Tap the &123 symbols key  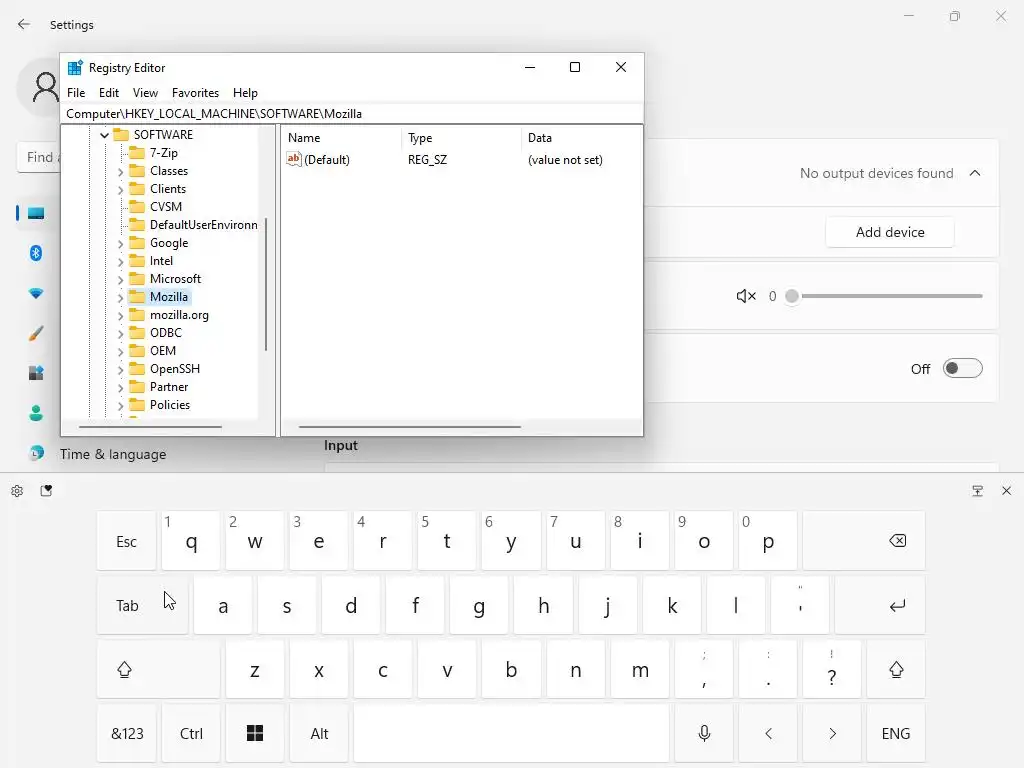pyautogui.click(x=127, y=733)
